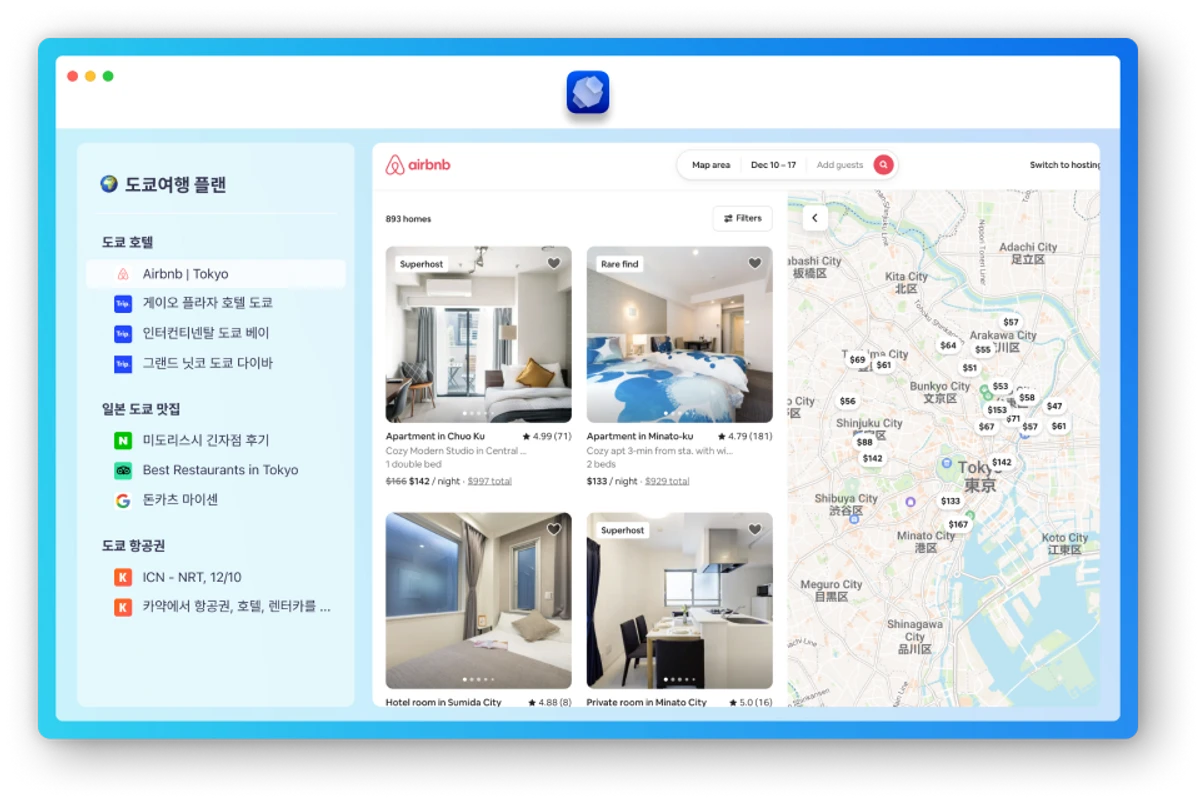Select the $64 map price marker
The height and width of the screenshot is (801, 1200).
[x=948, y=345]
